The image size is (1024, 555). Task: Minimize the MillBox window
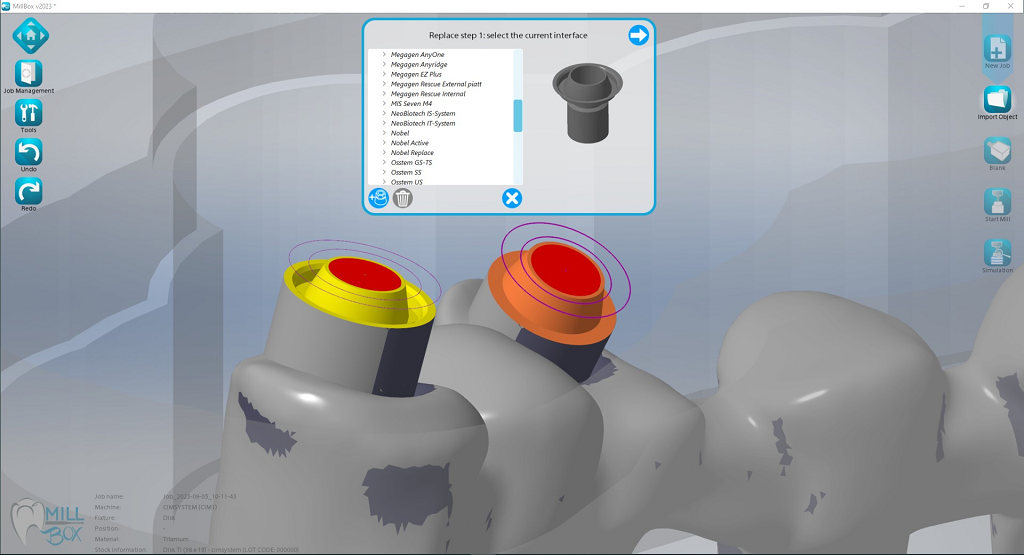(x=963, y=6)
